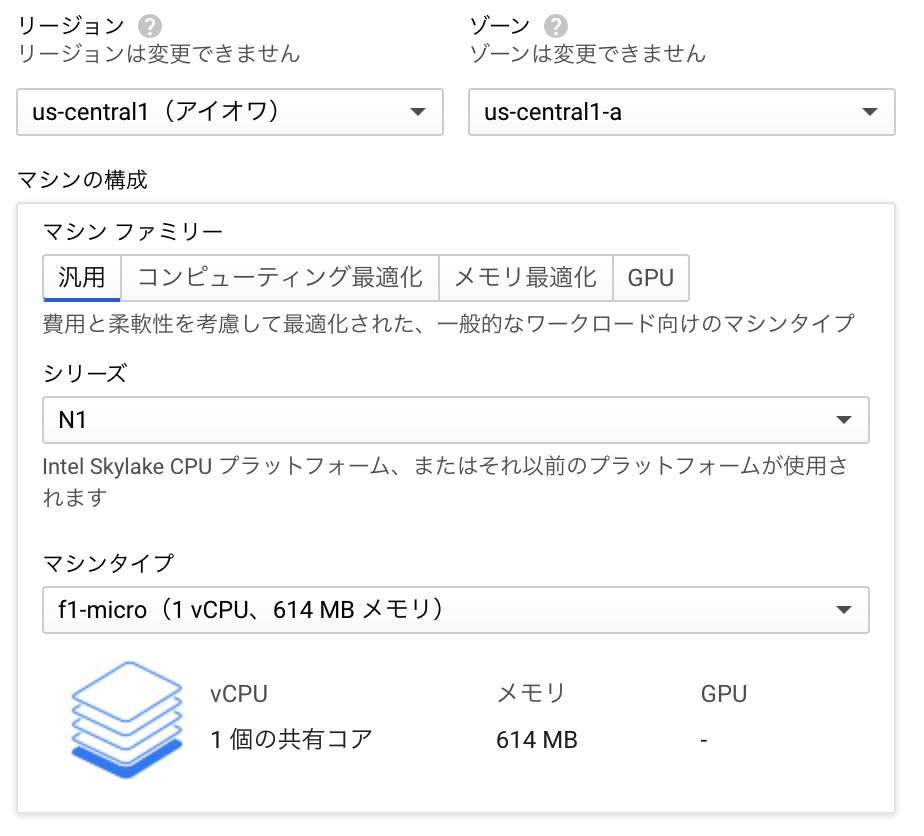Click the dropdown arrow on the マシンタイプ selector
The image size is (924, 836).
(848, 610)
